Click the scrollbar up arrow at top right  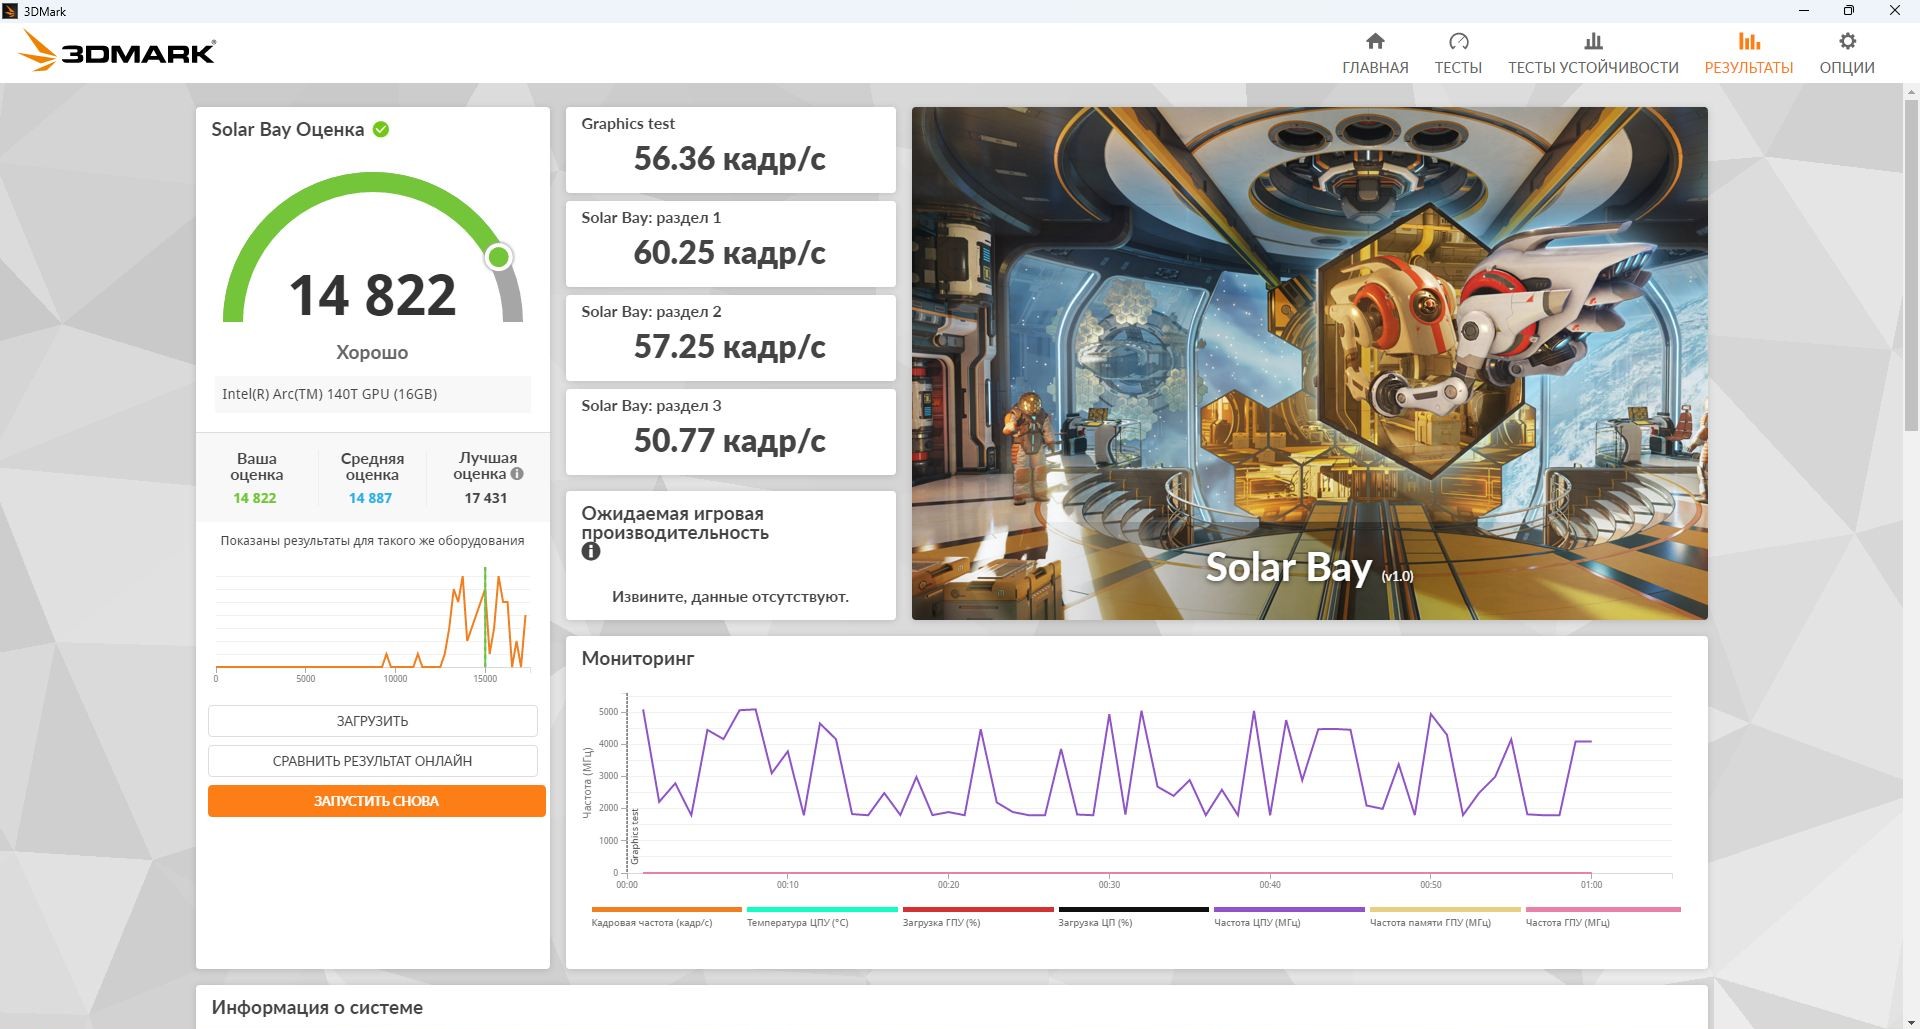[x=1911, y=91]
